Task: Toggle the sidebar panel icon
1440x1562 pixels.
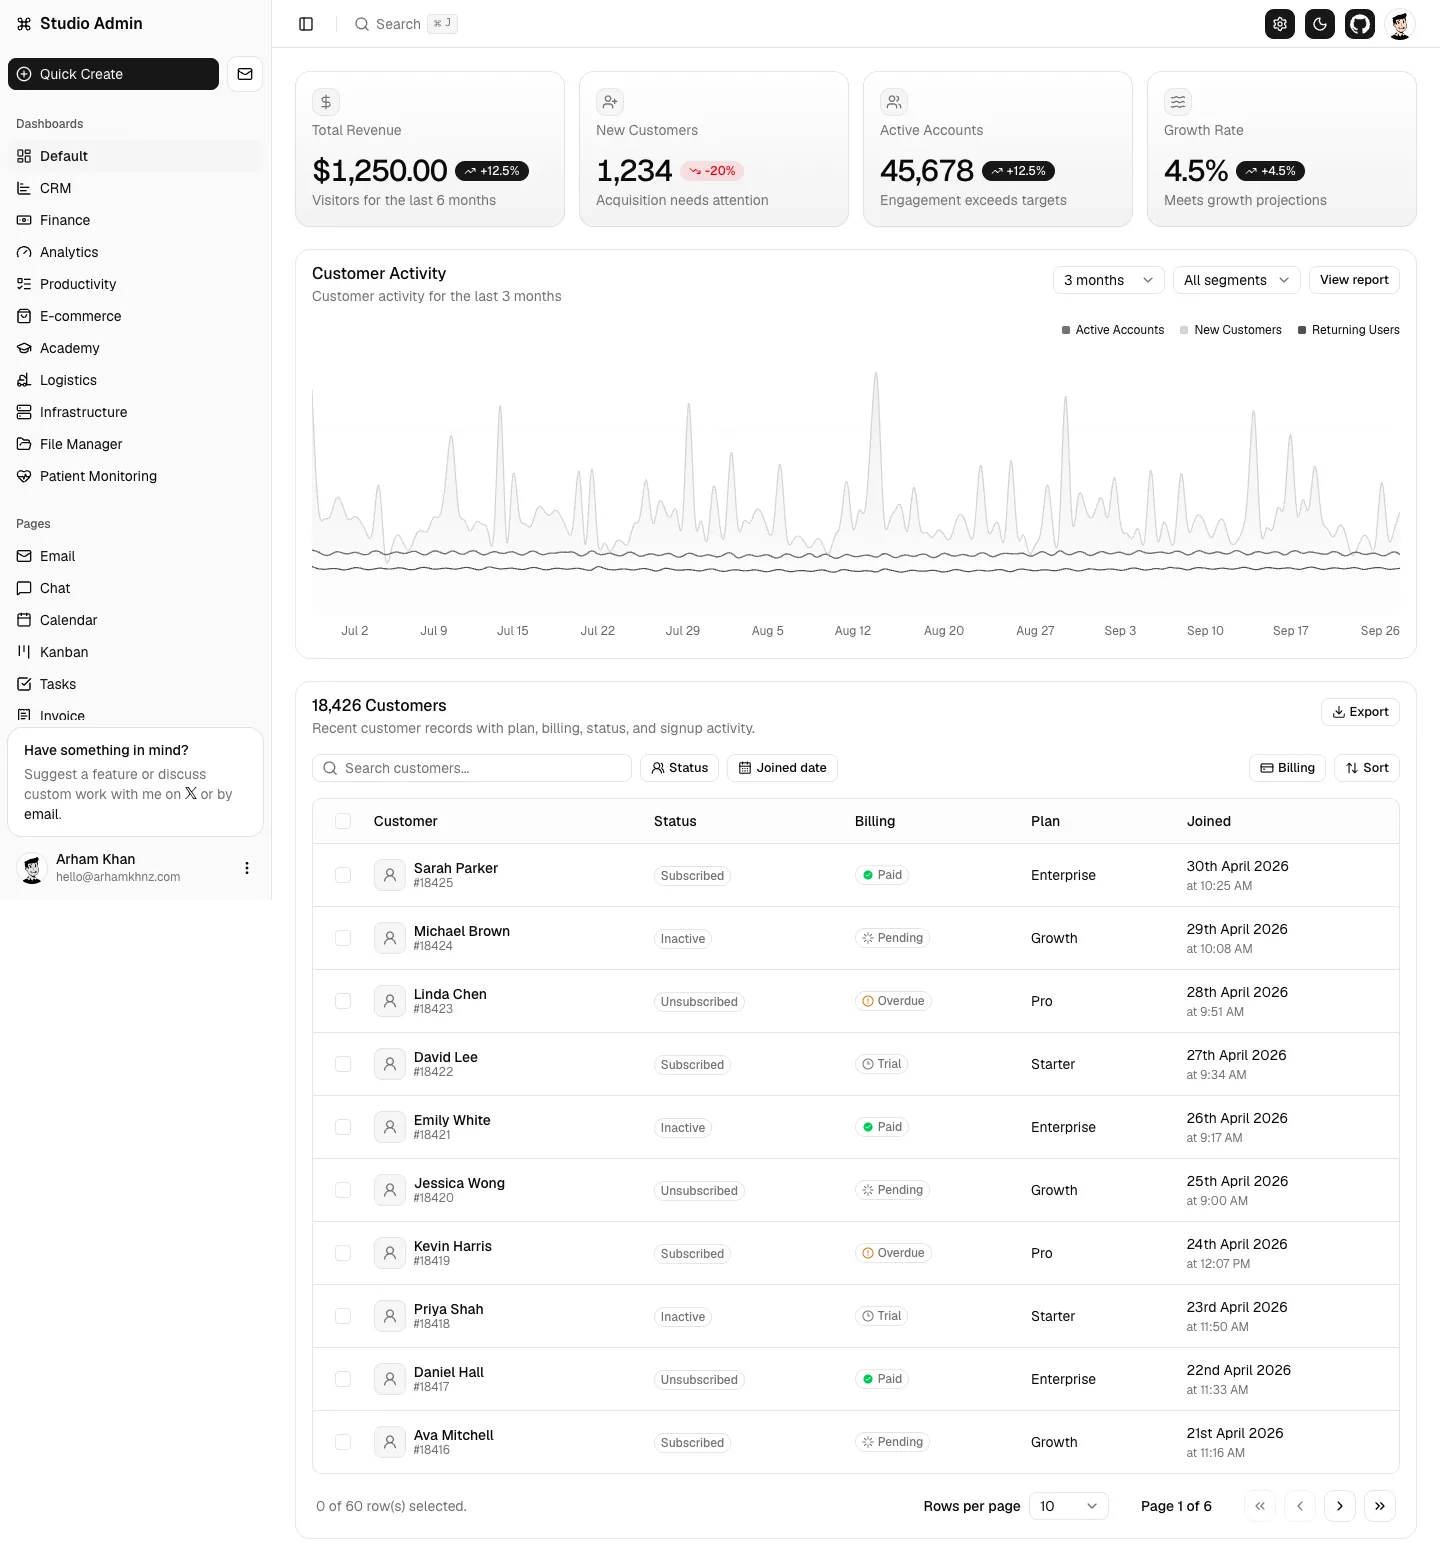Action: click(306, 24)
